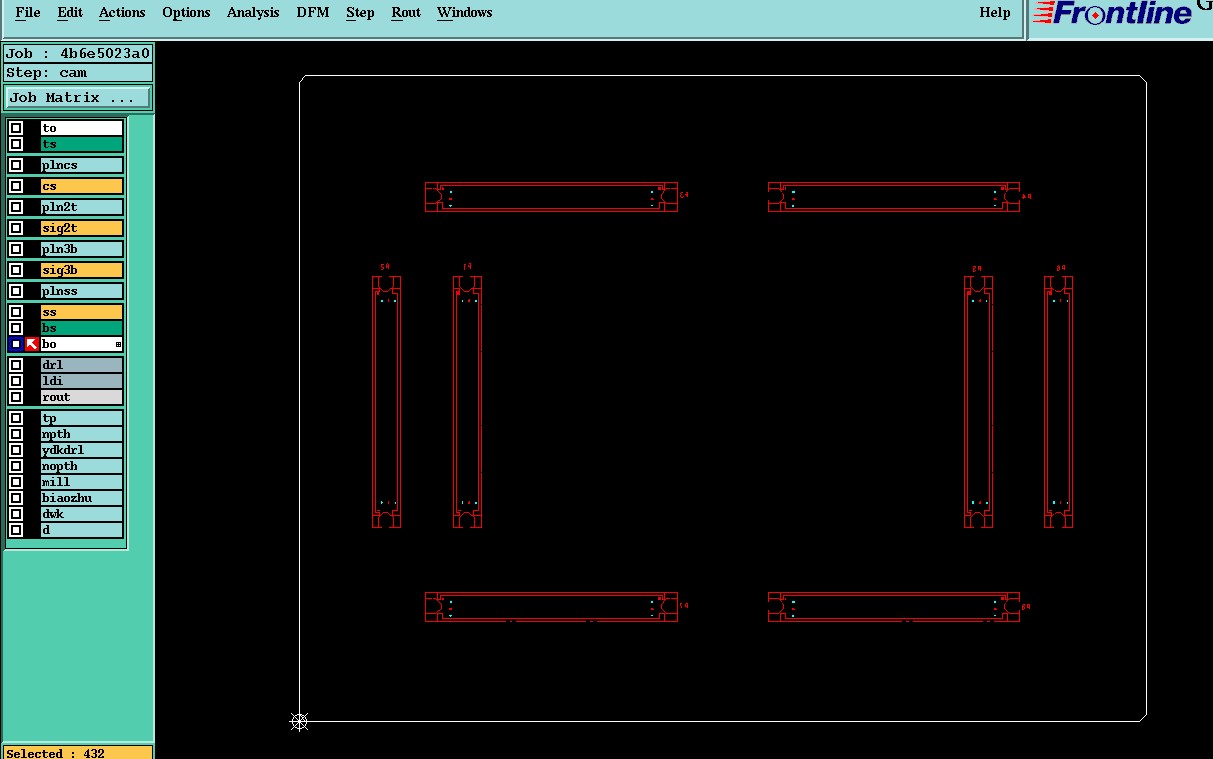Toggle display checkbox for layer mpth

(x=16, y=434)
